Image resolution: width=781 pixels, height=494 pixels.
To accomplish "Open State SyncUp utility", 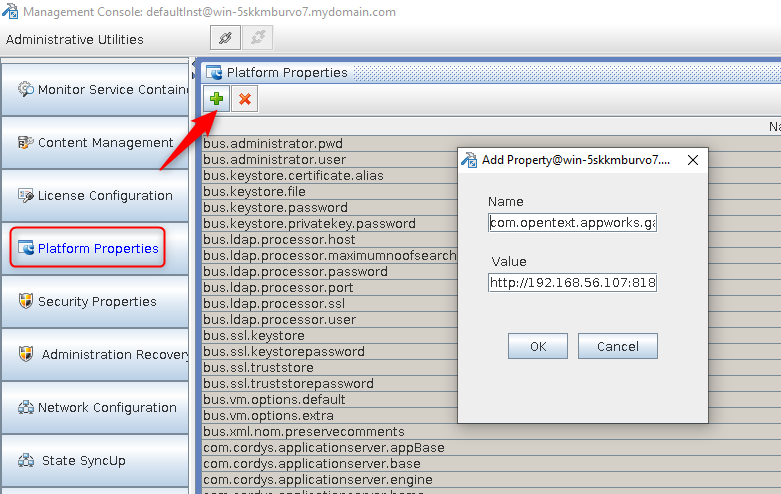I will coord(95,460).
